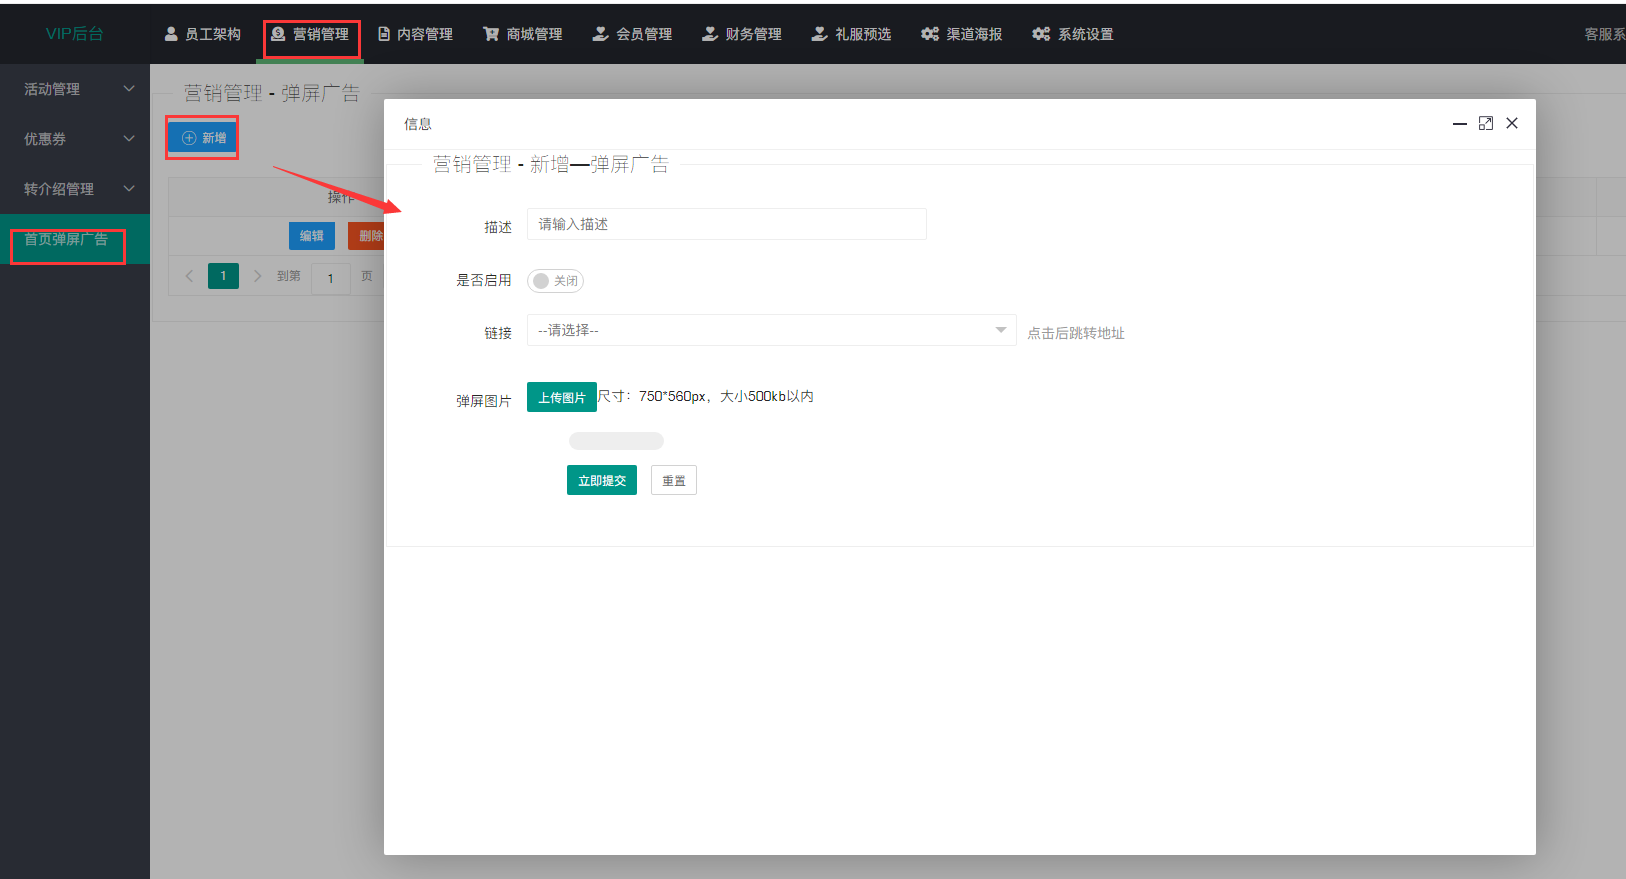Open the 礼服预选 top menu
1626x879 pixels.
point(851,34)
